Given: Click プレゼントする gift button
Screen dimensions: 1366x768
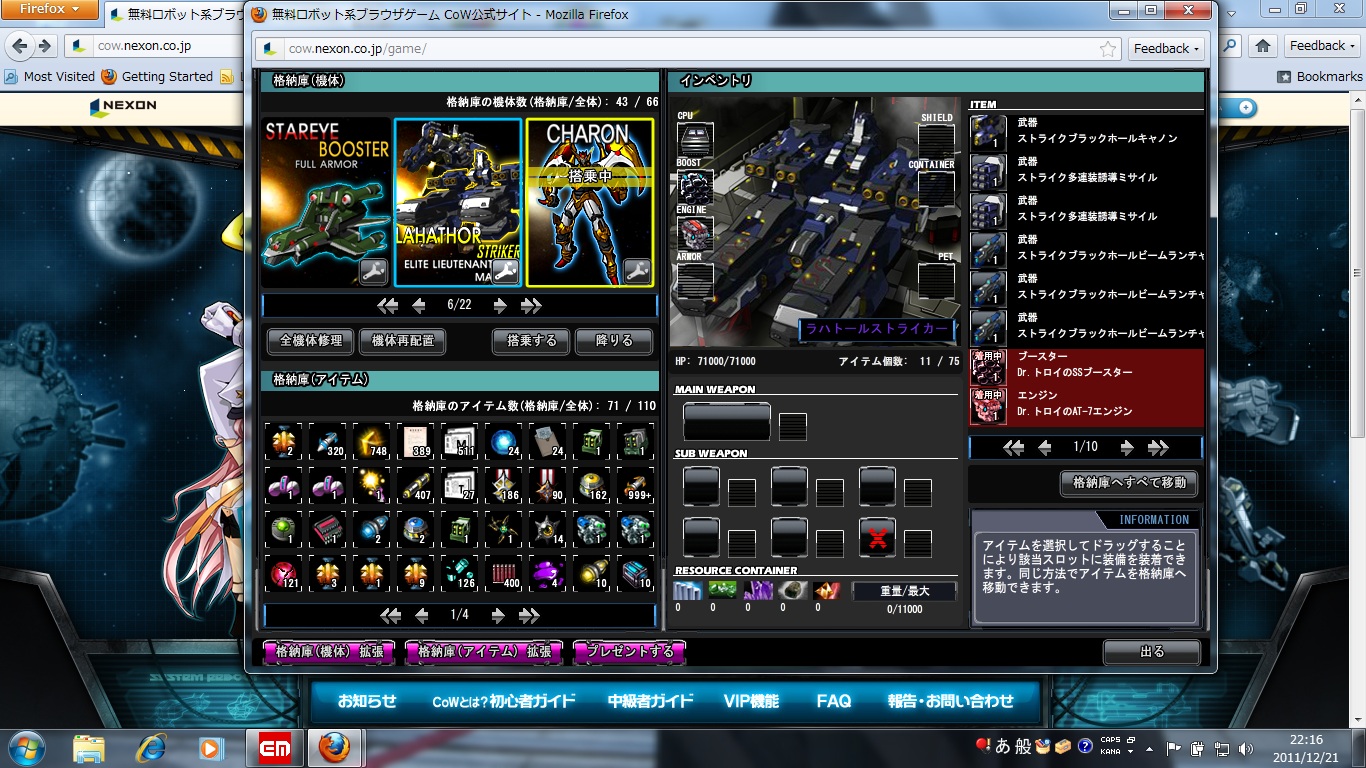Looking at the screenshot, I should (629, 652).
